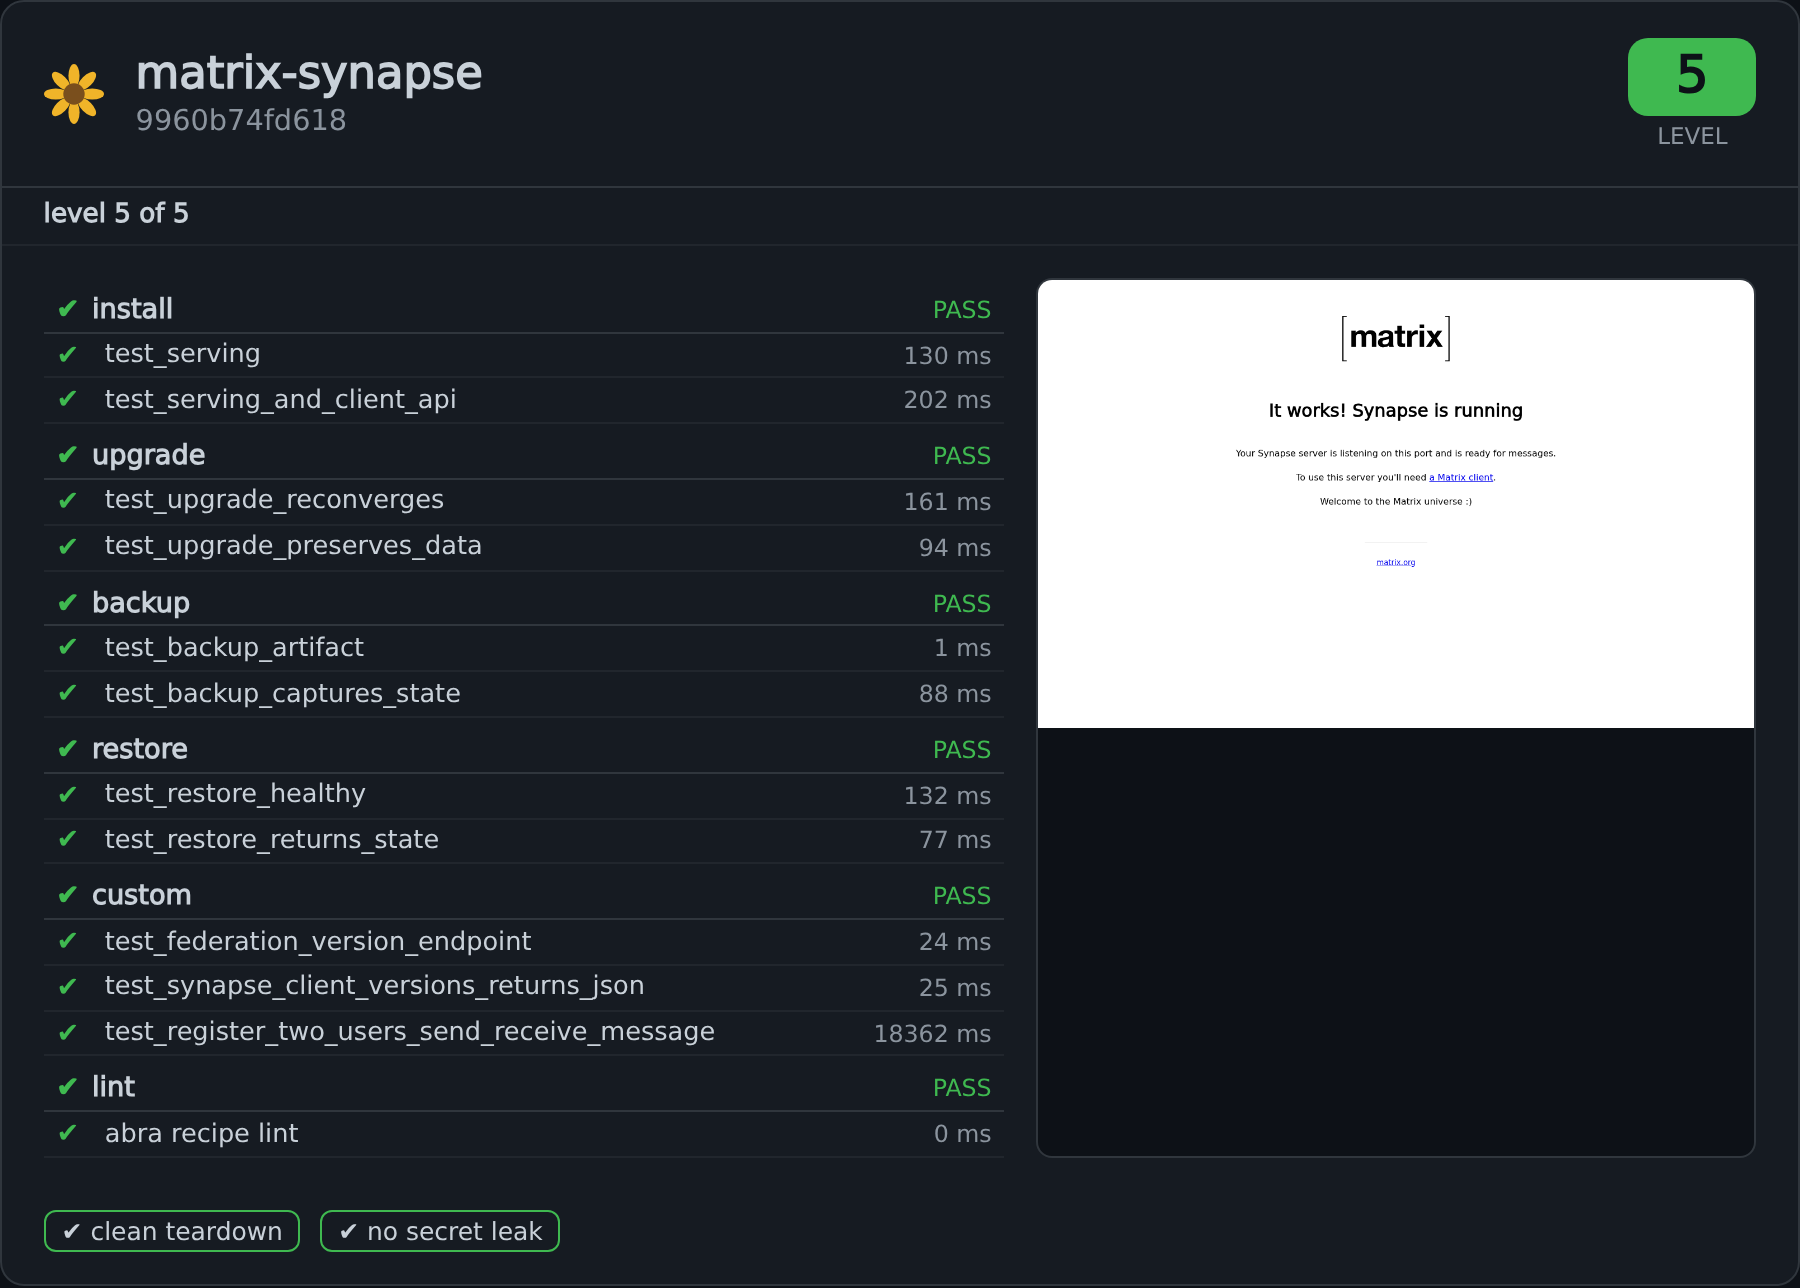Click the 202 ms duration value
This screenshot has height=1288, width=1800.
pos(947,400)
